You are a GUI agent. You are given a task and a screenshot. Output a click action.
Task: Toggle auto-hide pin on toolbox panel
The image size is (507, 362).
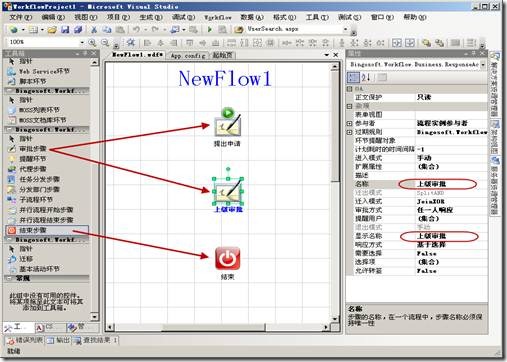pyautogui.click(x=85, y=53)
